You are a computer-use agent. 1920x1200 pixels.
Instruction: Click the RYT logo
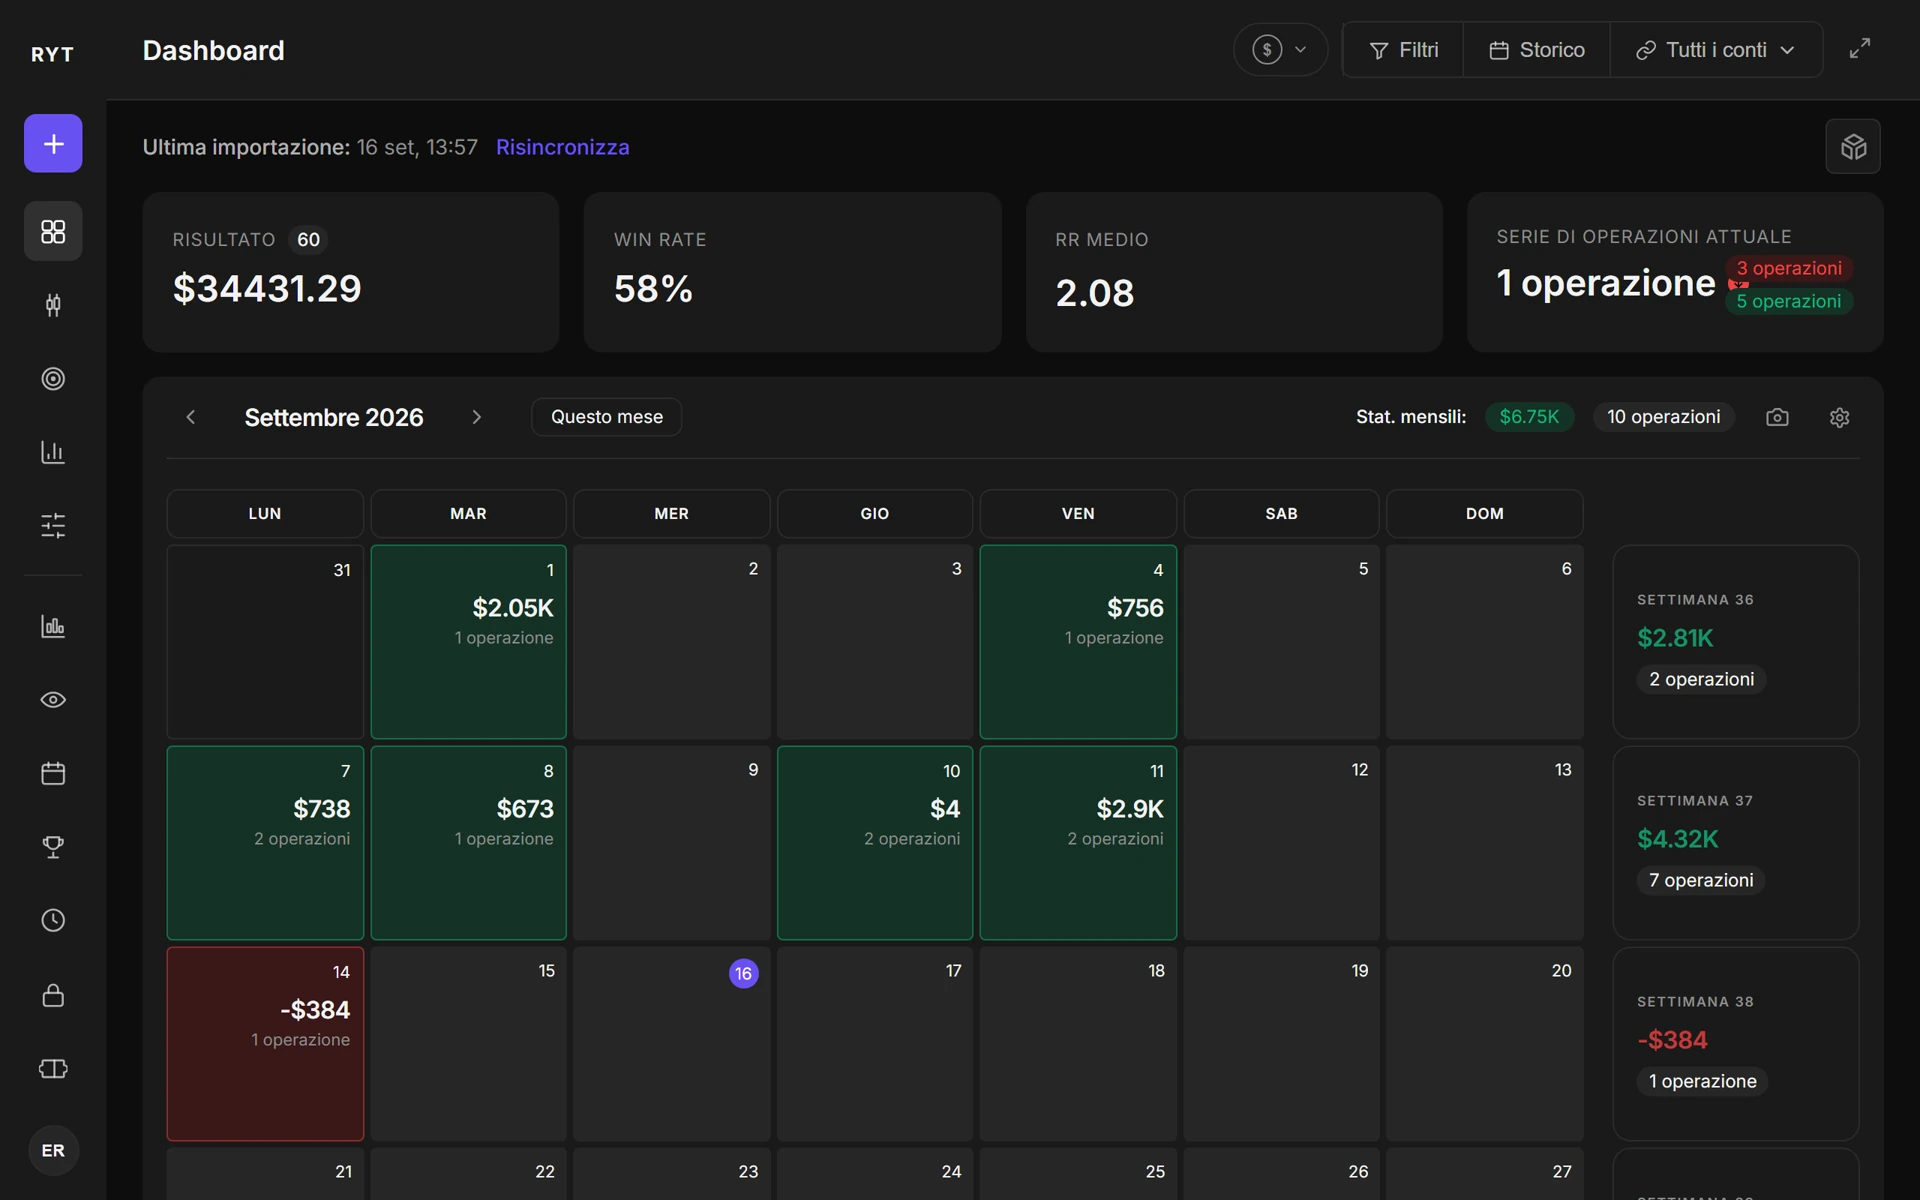(x=52, y=54)
